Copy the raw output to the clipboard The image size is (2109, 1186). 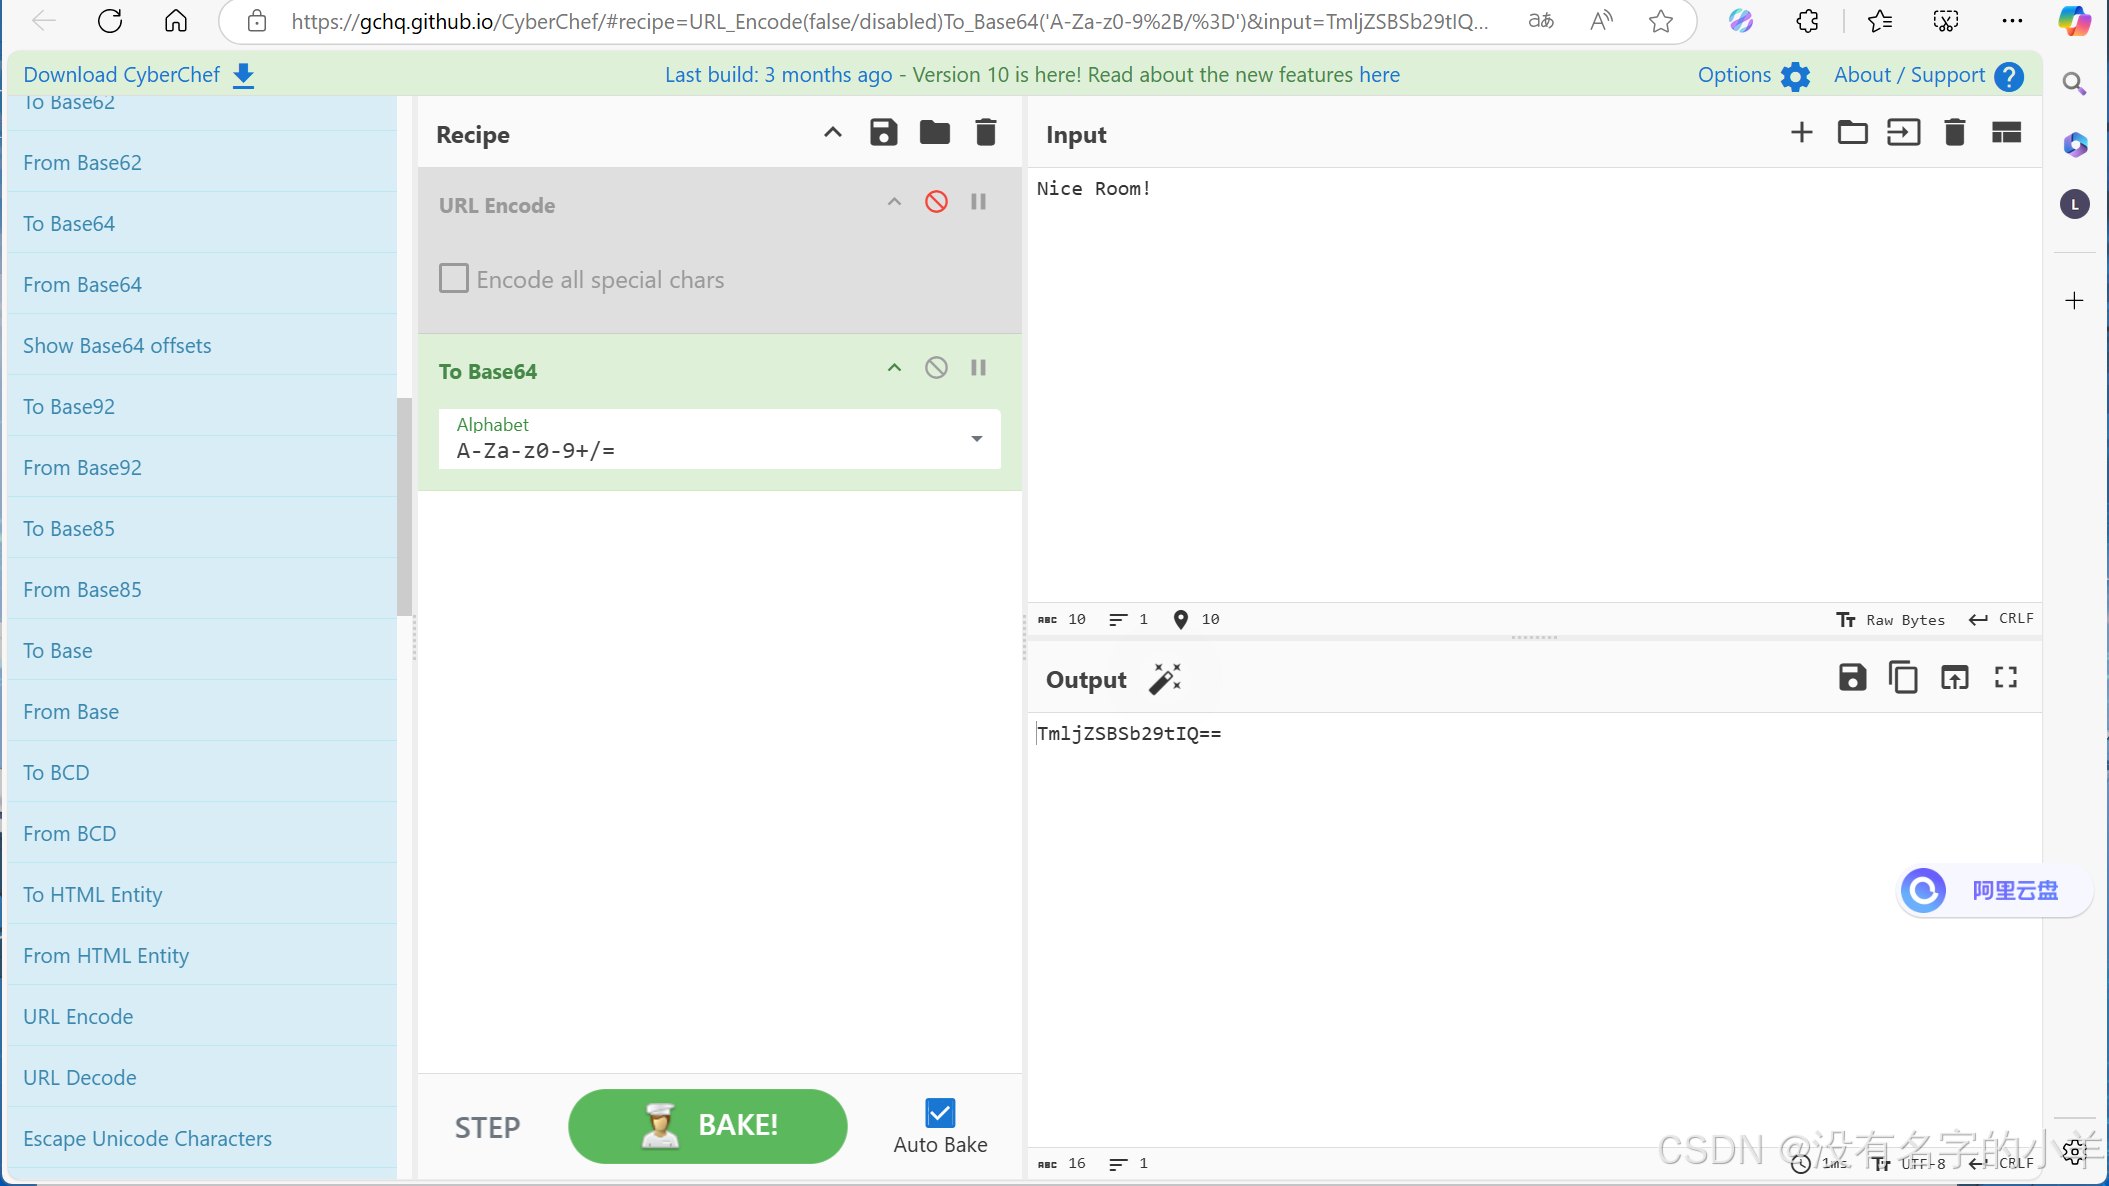tap(1903, 678)
